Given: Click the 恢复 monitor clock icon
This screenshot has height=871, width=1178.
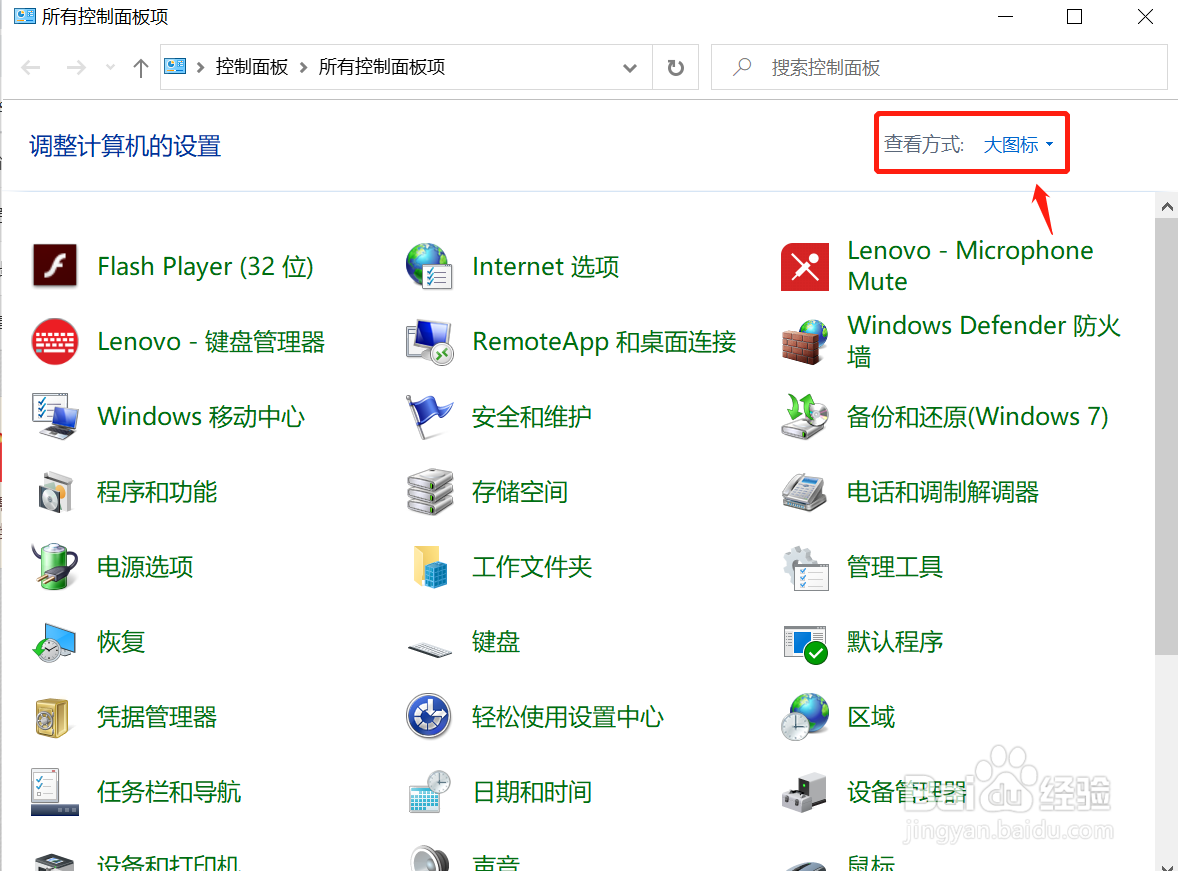Looking at the screenshot, I should tap(55, 642).
